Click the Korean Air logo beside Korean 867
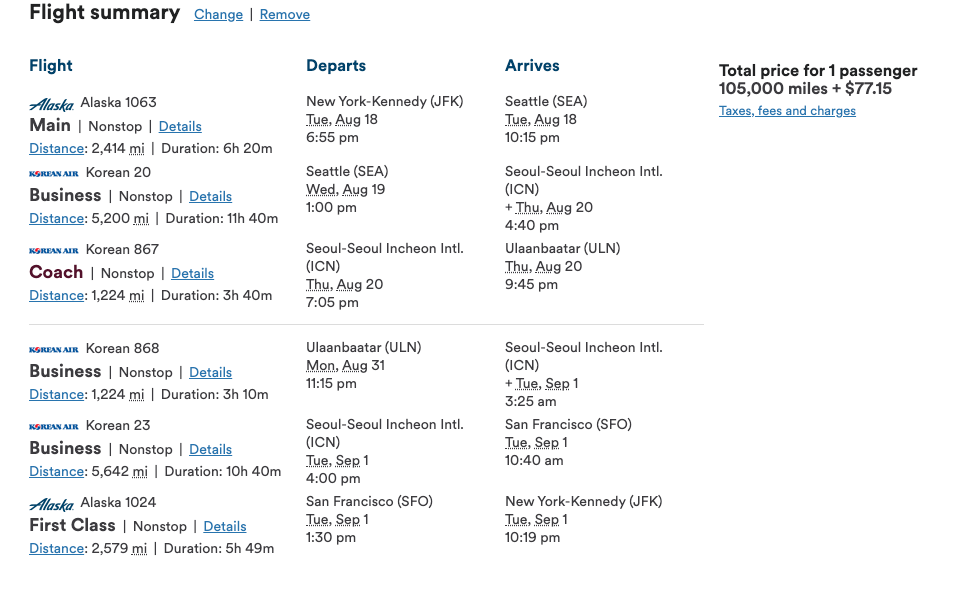This screenshot has width=967, height=594. [54, 250]
